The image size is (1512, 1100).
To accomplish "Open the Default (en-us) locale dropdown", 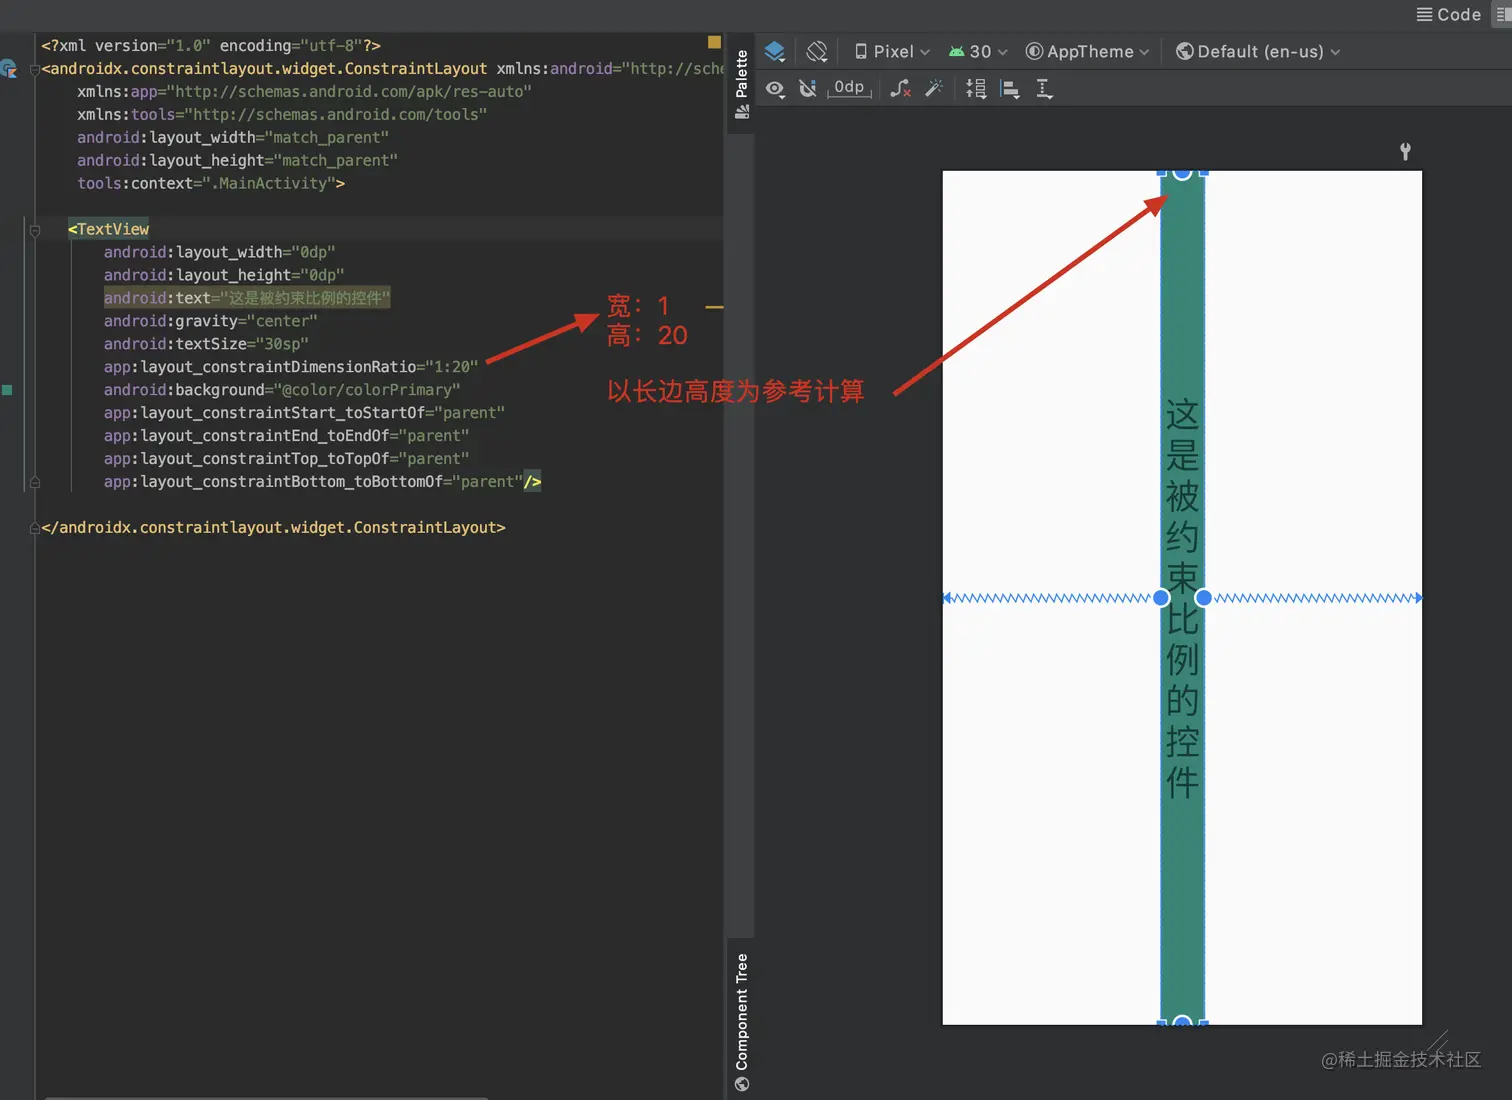I will (x=1258, y=51).
